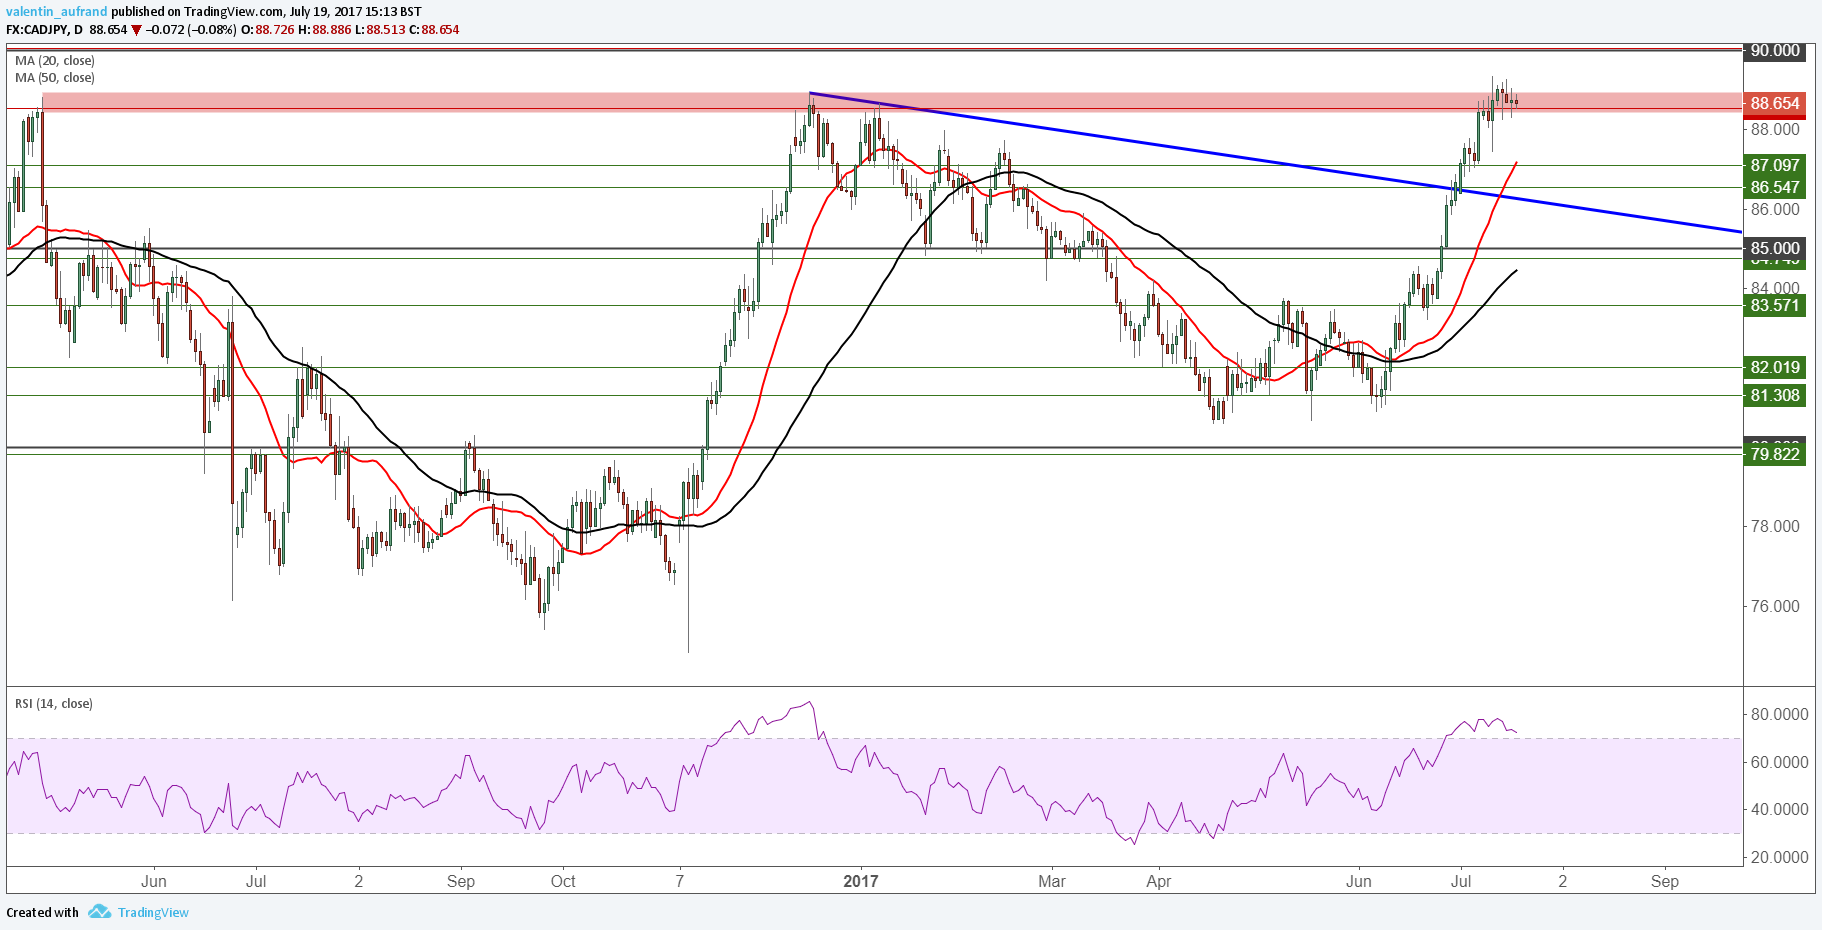The width and height of the screenshot is (1822, 930).
Task: Click the Apr label on time axis
Action: [x=1158, y=881]
